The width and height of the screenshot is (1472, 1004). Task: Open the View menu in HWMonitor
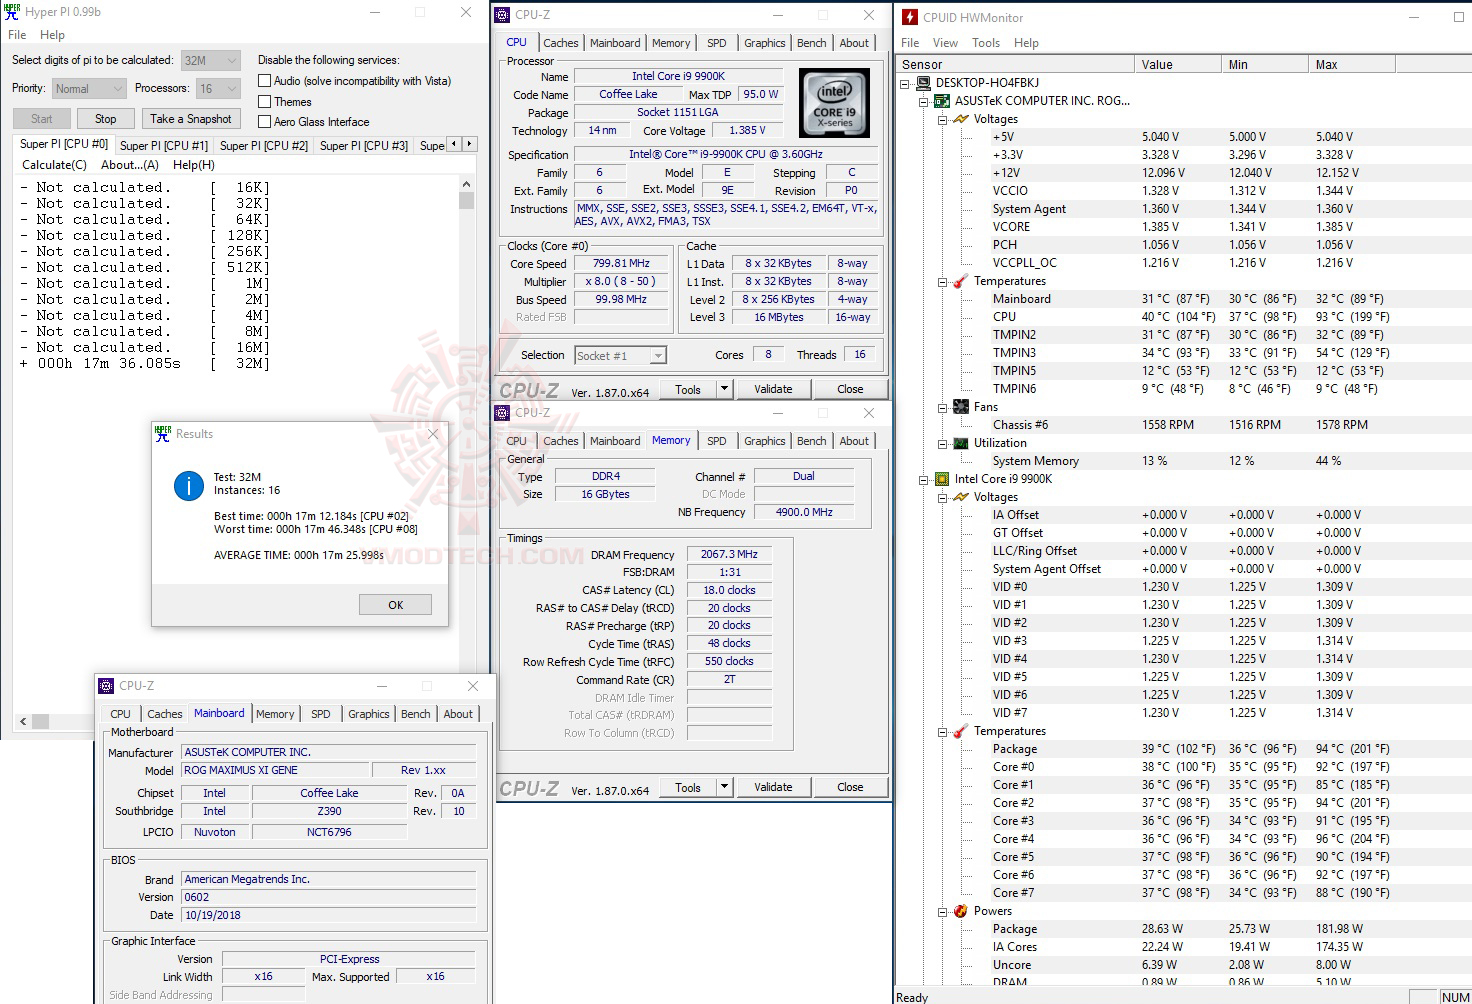[x=945, y=42]
